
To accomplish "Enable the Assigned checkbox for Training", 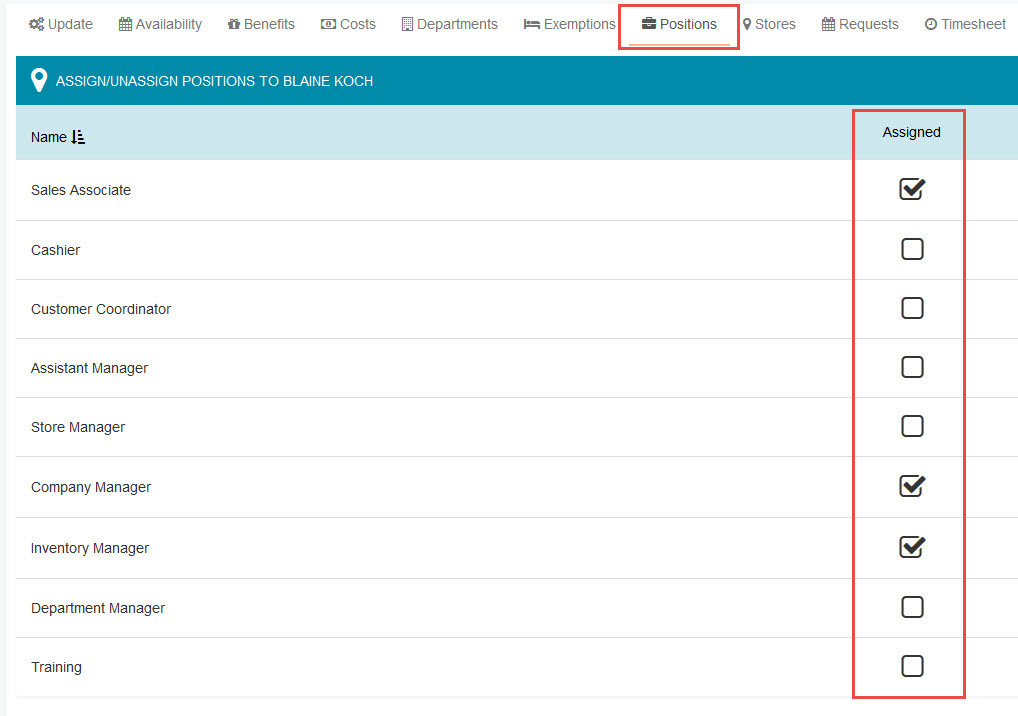I will (x=911, y=666).
